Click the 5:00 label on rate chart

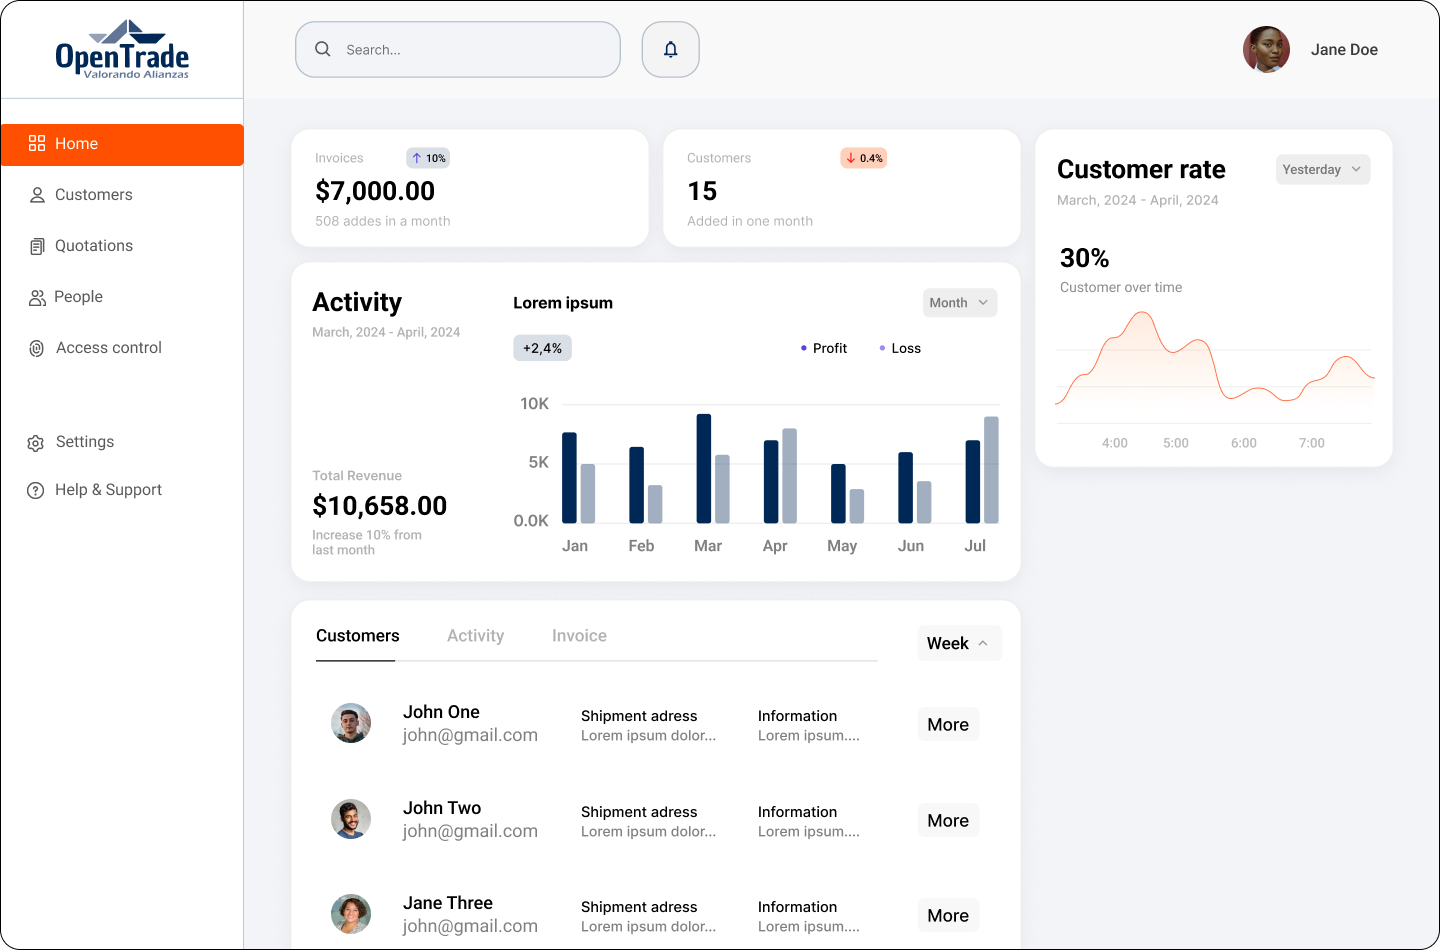click(1176, 443)
